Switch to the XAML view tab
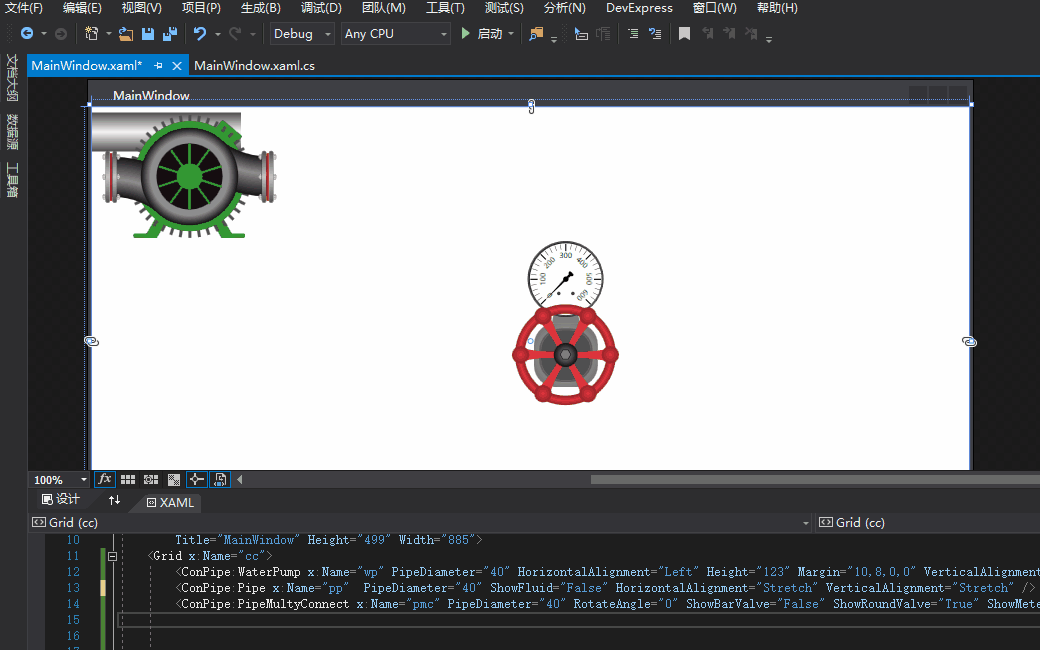 [x=170, y=503]
